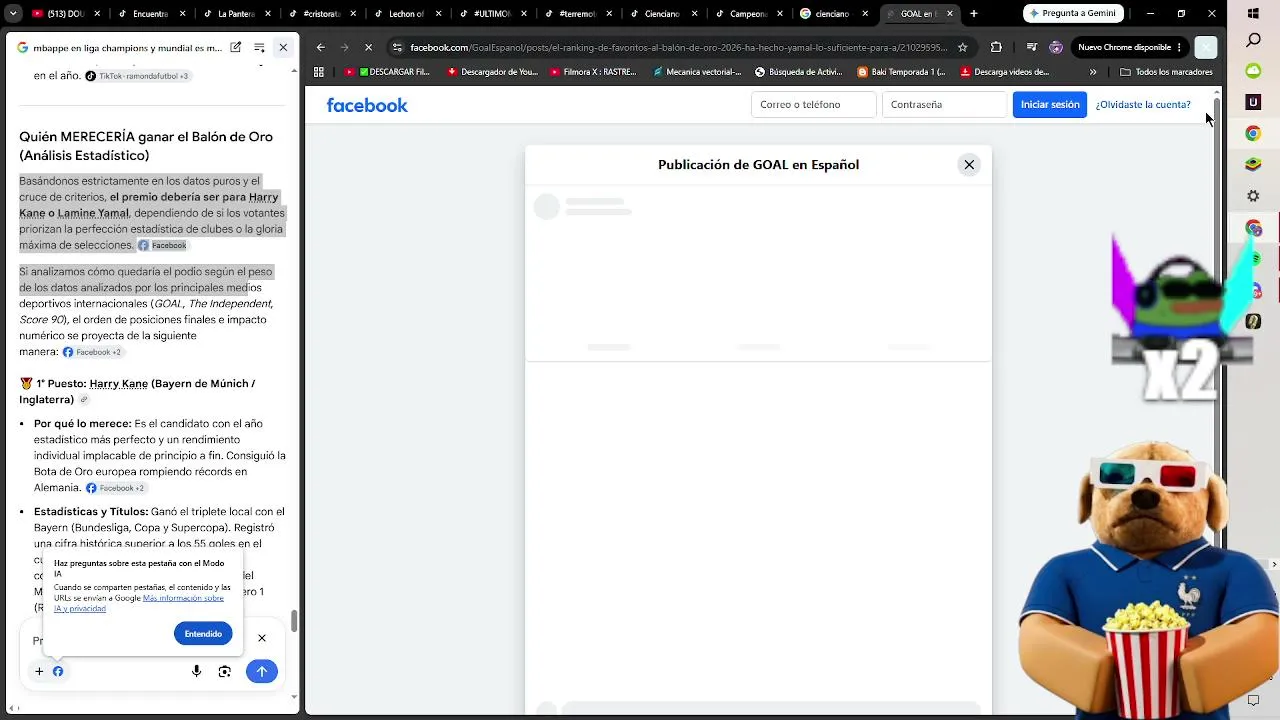The image size is (1280, 720).
Task: Click the 'Iniciar sesión' button
Action: click(1050, 105)
